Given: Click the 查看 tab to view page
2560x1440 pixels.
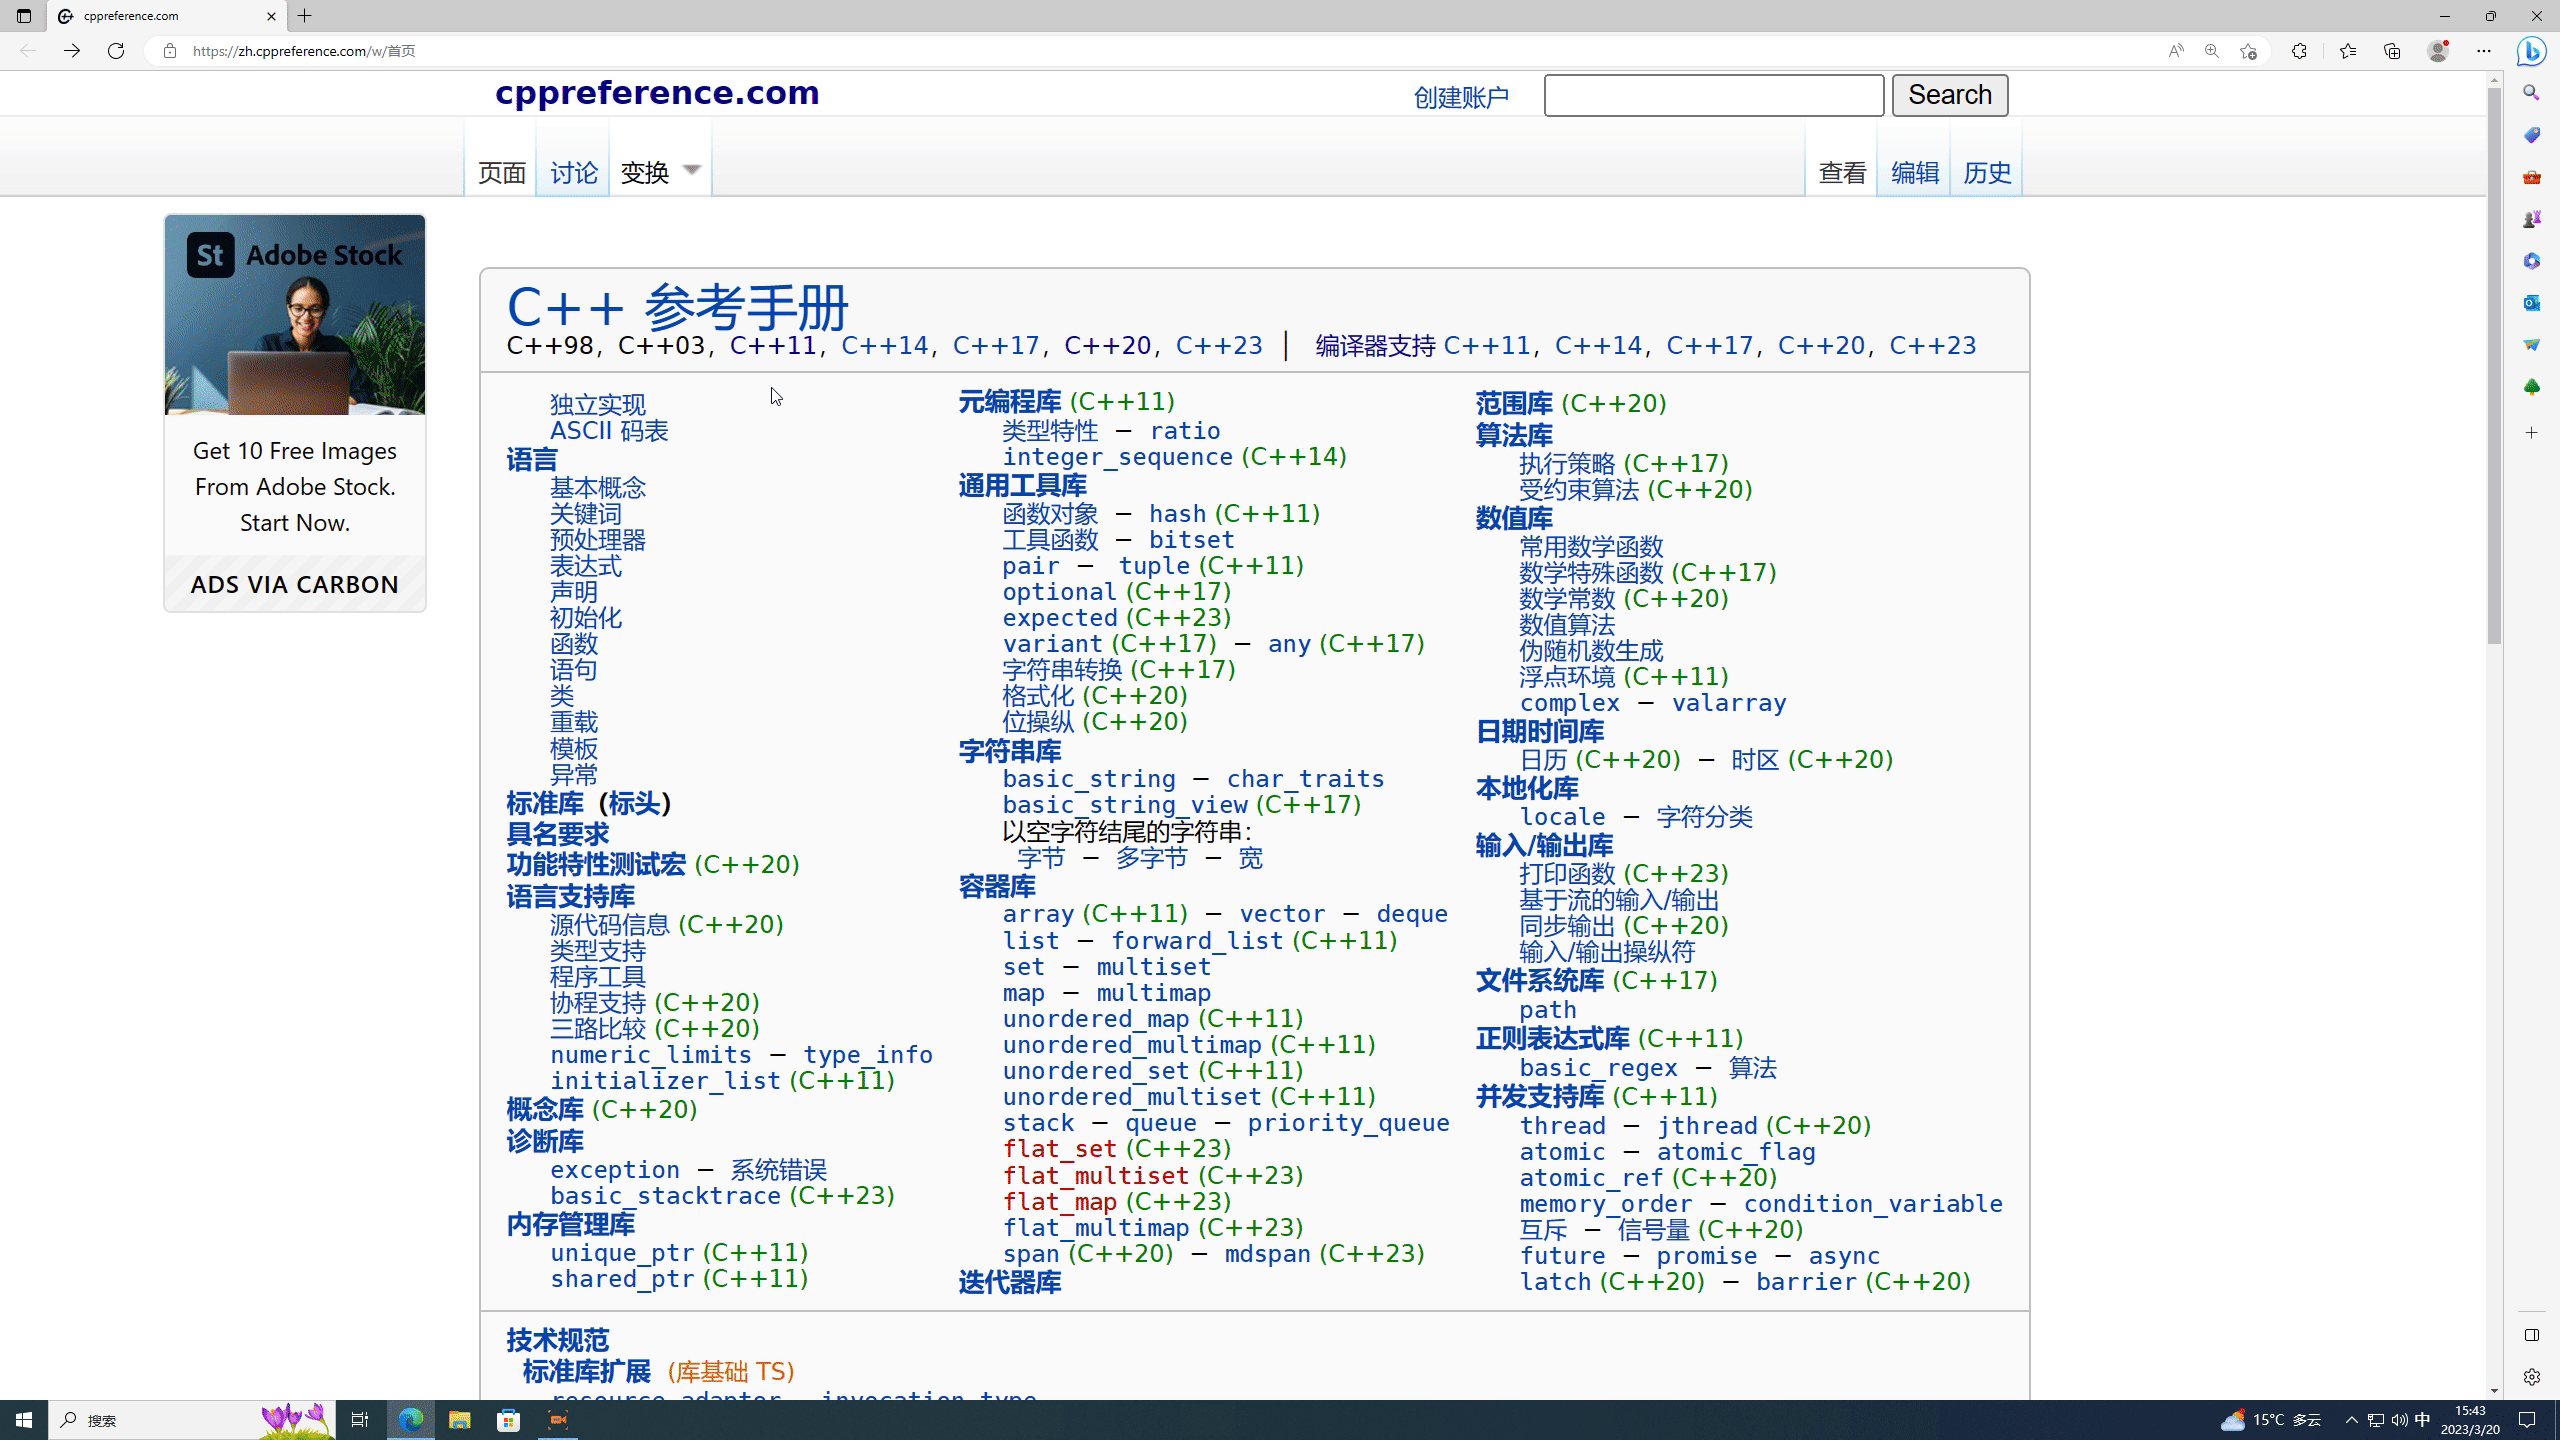Looking at the screenshot, I should (x=1843, y=172).
